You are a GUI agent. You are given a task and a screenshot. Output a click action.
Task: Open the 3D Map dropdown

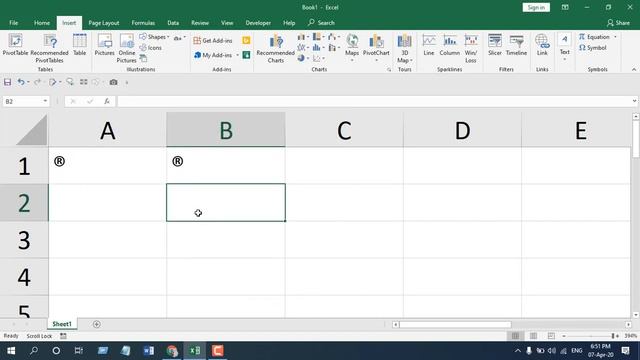pos(411,60)
